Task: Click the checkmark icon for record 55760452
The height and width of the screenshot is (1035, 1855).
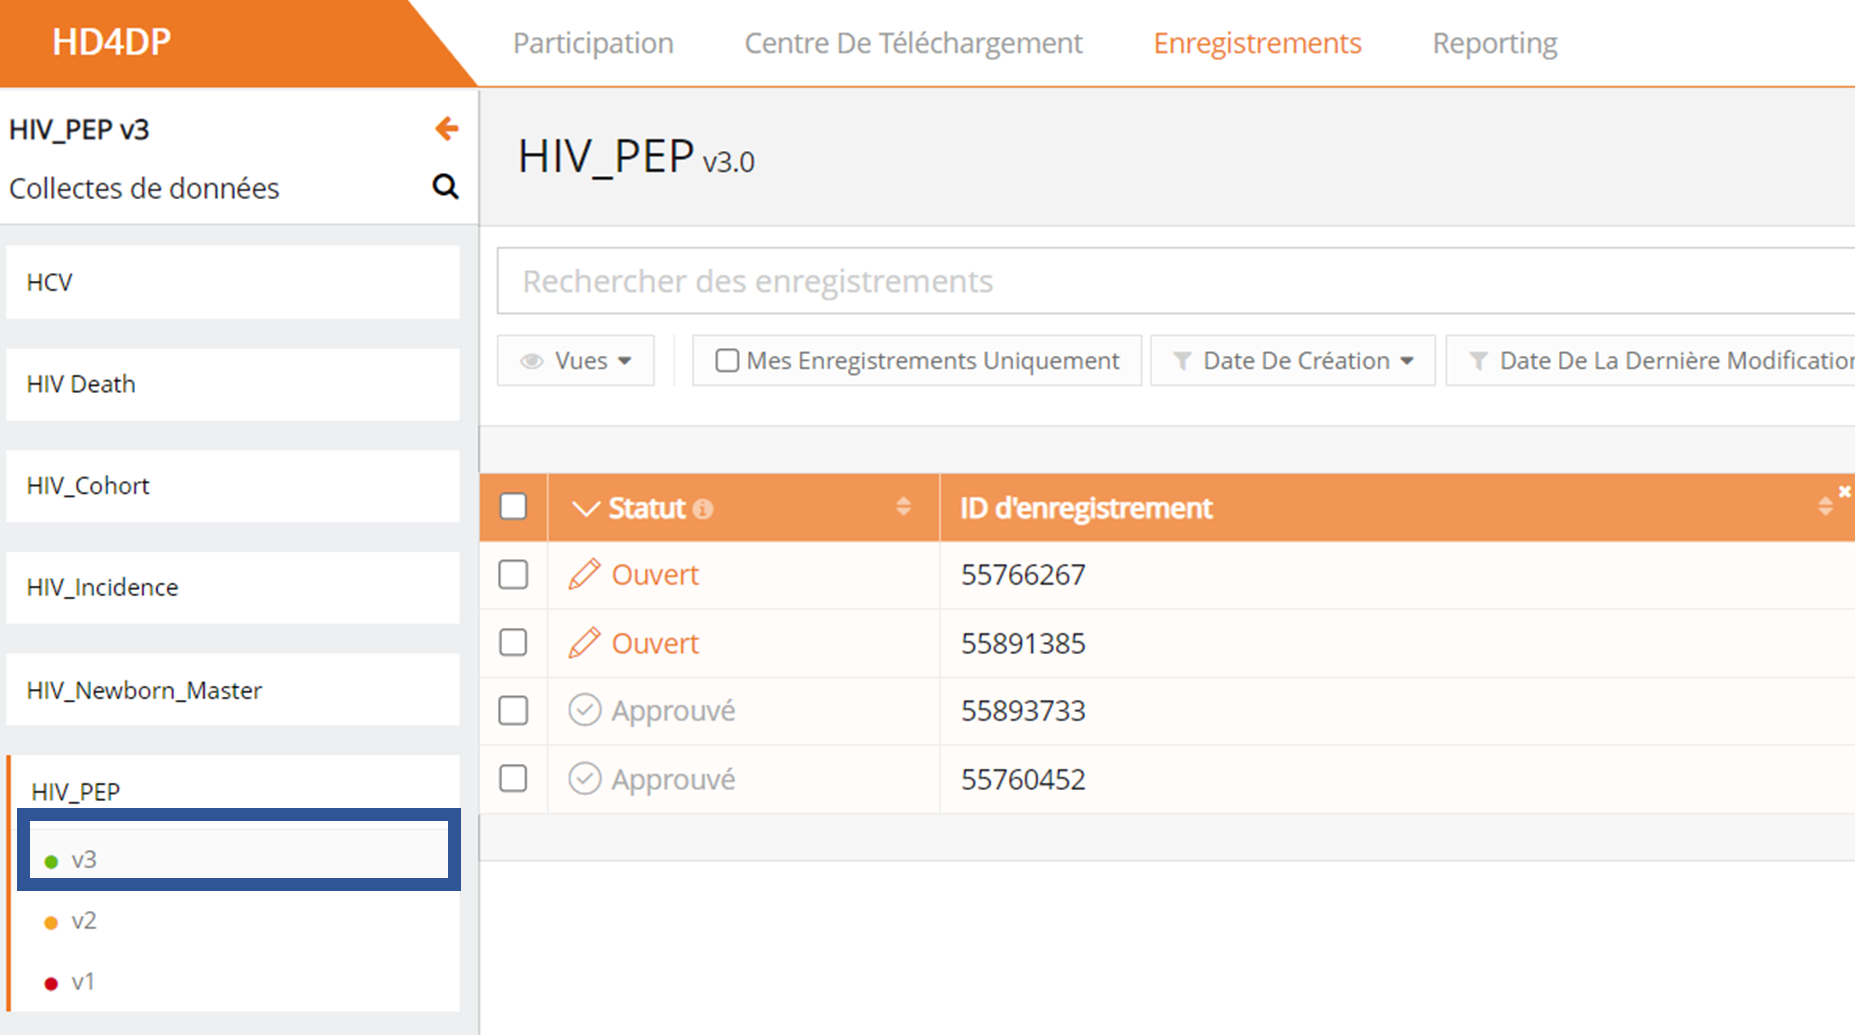Action: click(584, 779)
